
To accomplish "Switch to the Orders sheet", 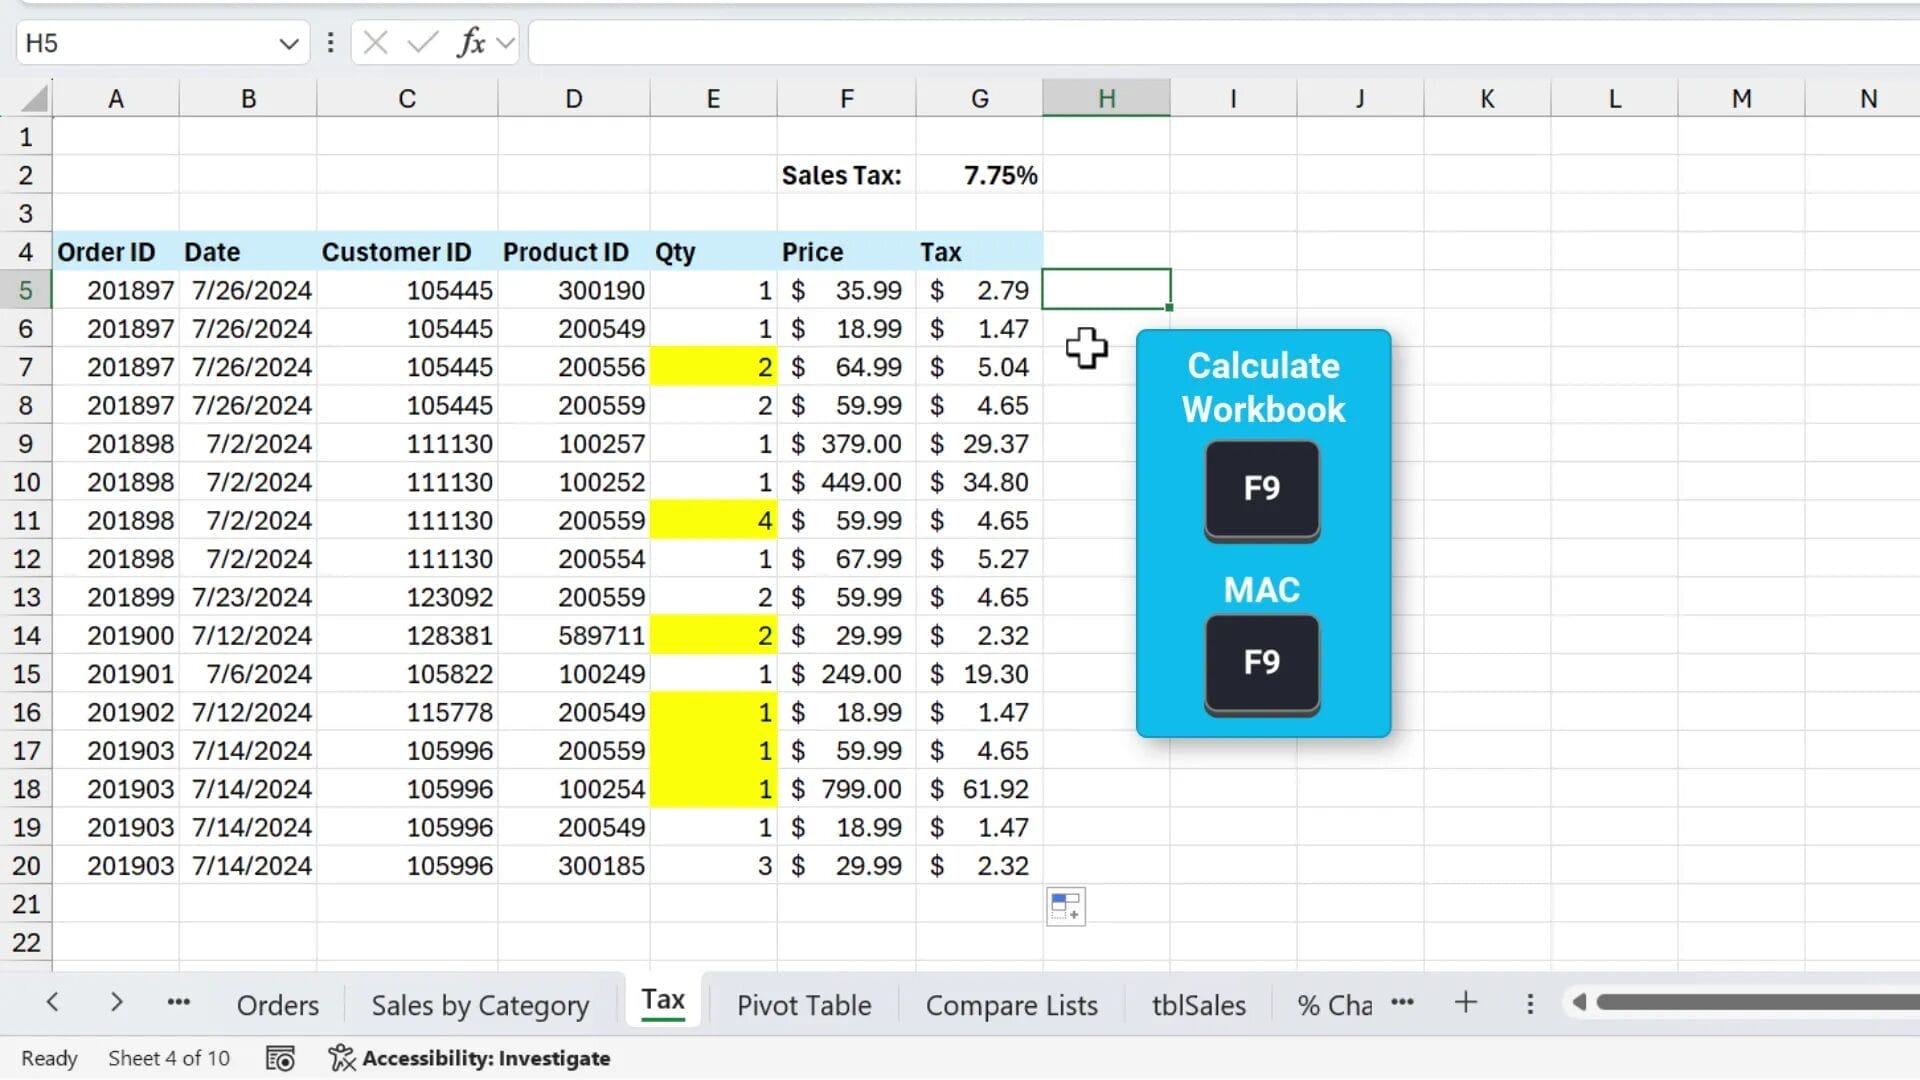I will pos(277,1004).
